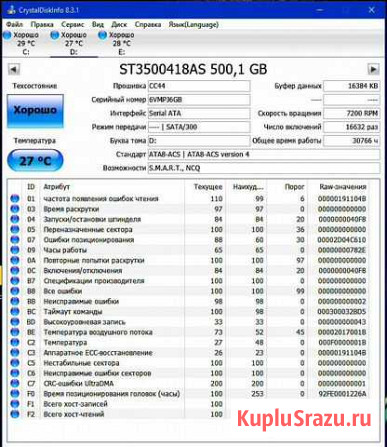
Task: Click status icon for CRC-ошибки UltraDMA
Action: (15, 384)
